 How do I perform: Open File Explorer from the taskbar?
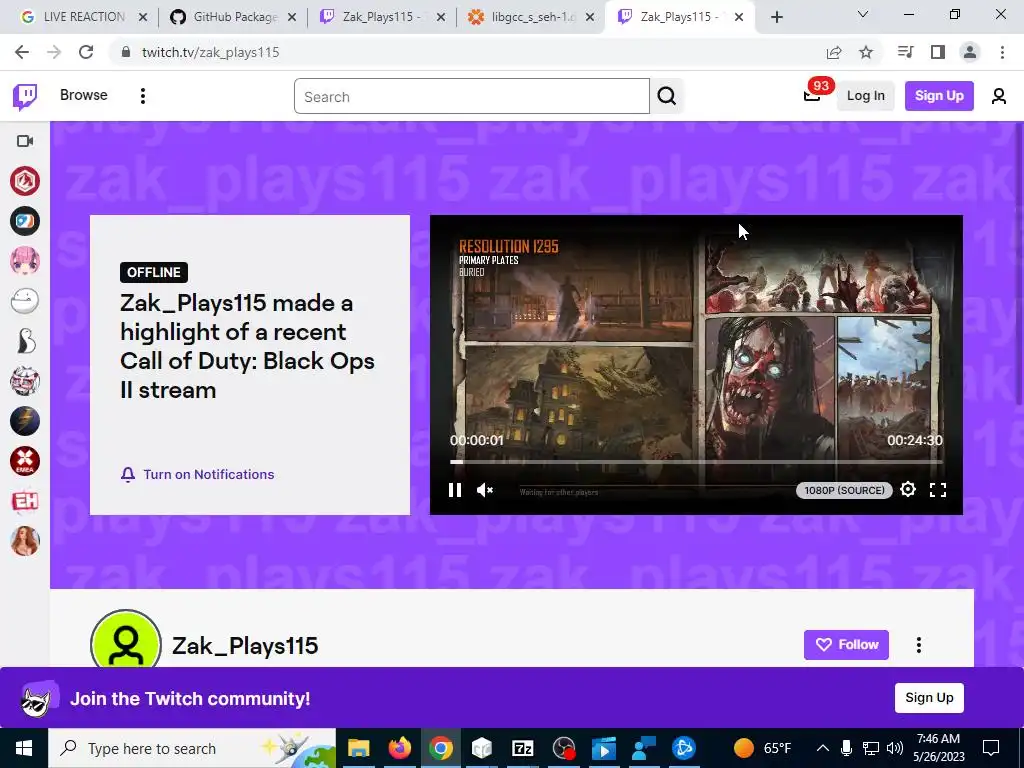click(359, 748)
